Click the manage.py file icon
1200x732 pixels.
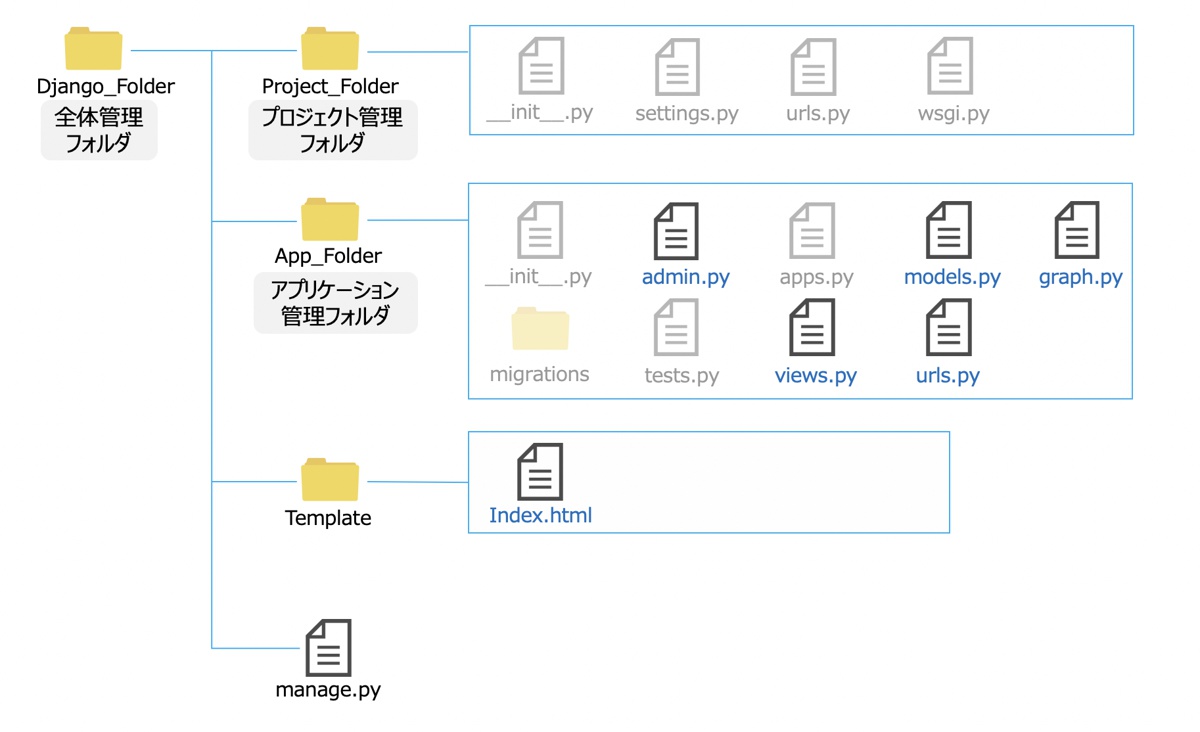coord(328,648)
